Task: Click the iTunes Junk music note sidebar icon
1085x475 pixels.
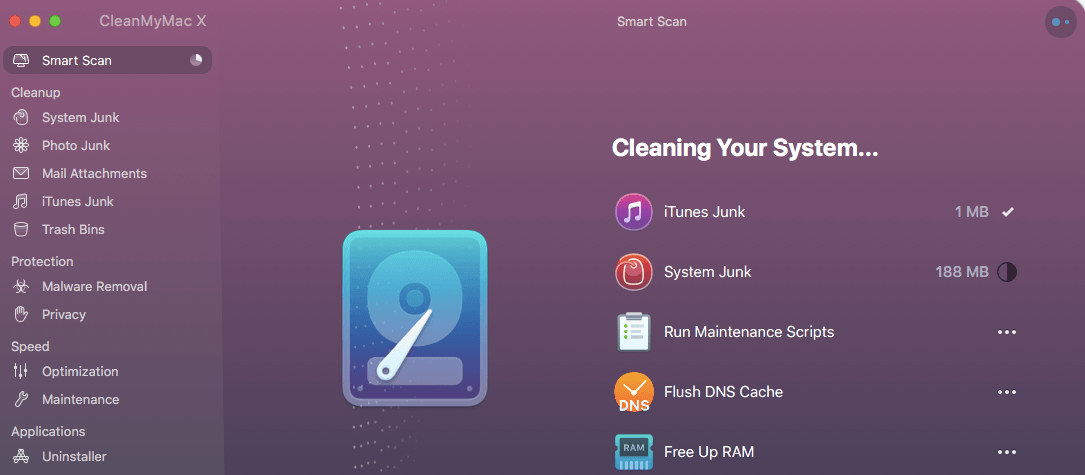Action: (21, 201)
